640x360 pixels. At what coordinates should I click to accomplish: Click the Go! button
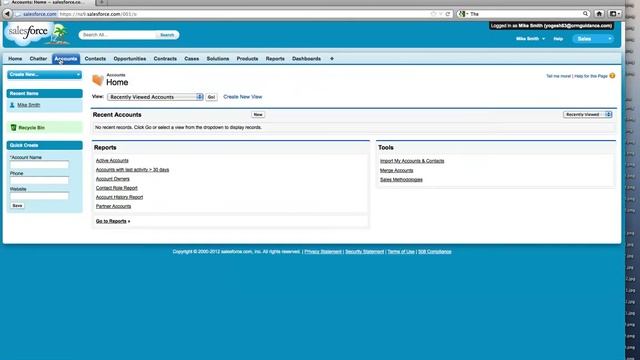coord(211,97)
